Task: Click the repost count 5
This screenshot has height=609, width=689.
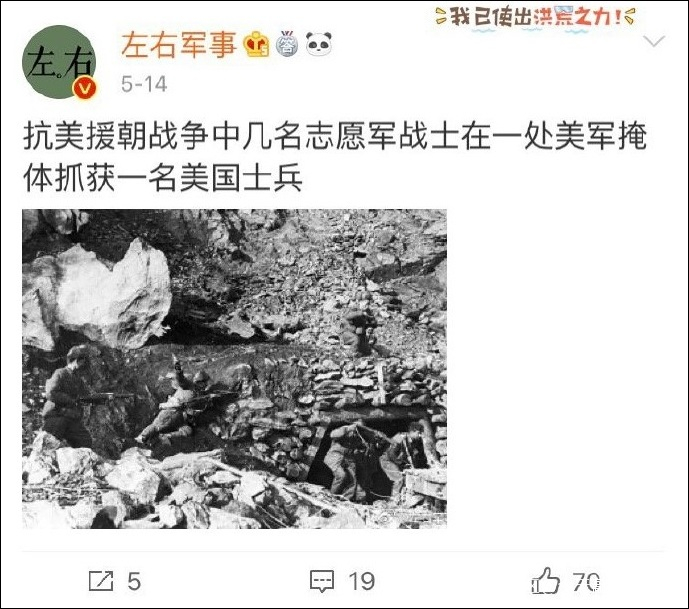Action: coord(134,581)
